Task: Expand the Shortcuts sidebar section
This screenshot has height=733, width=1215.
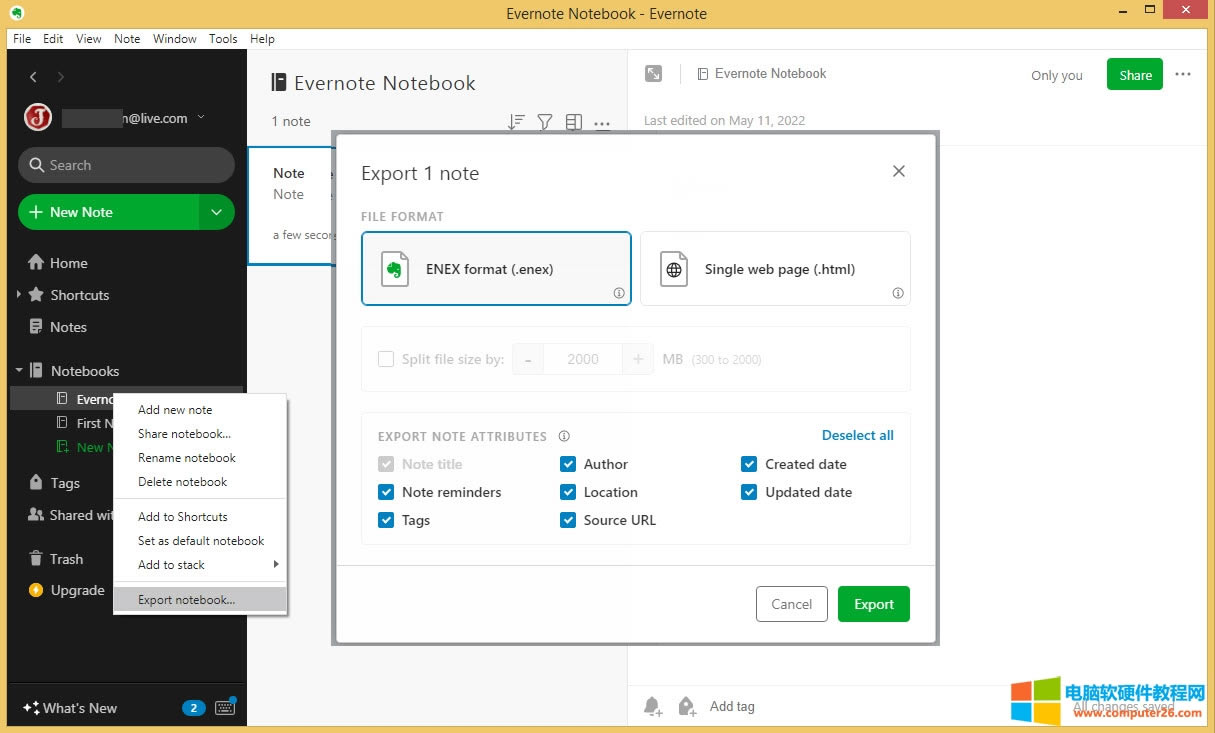Action: pos(19,295)
